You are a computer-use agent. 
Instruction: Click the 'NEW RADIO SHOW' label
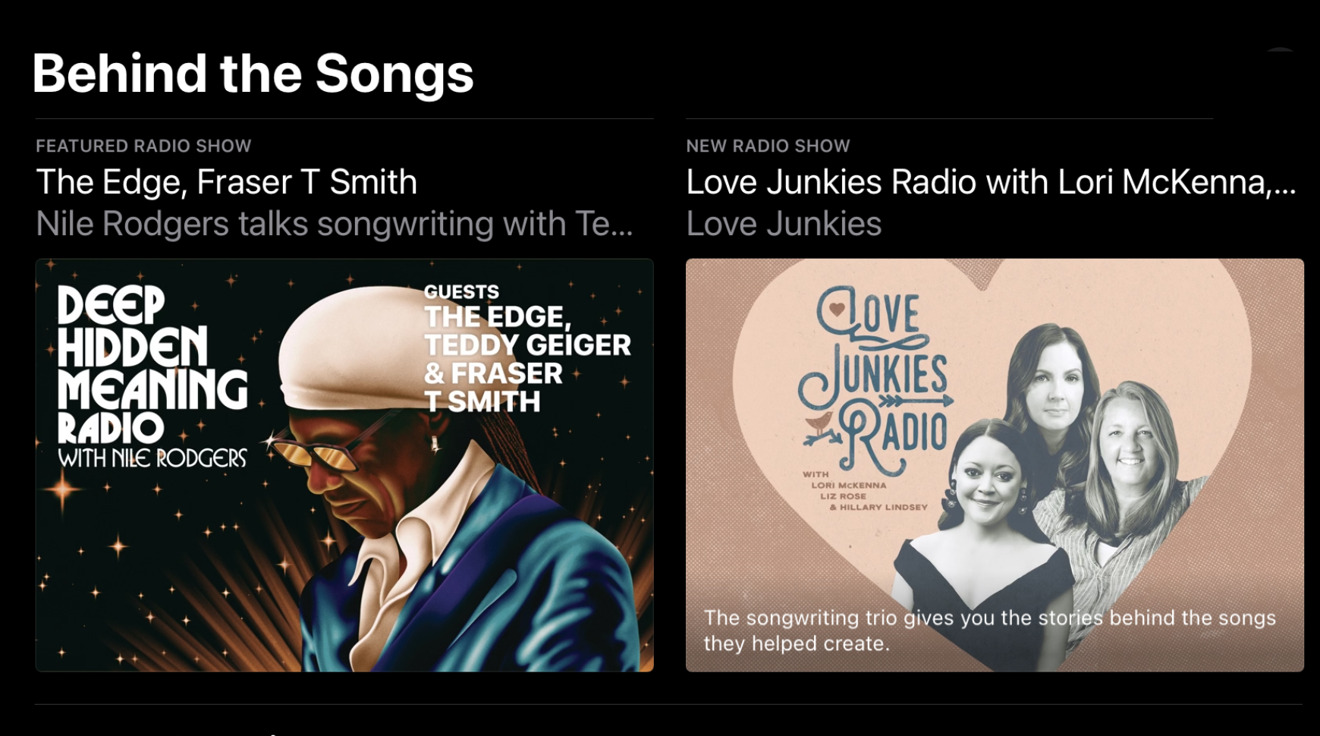[x=768, y=146]
